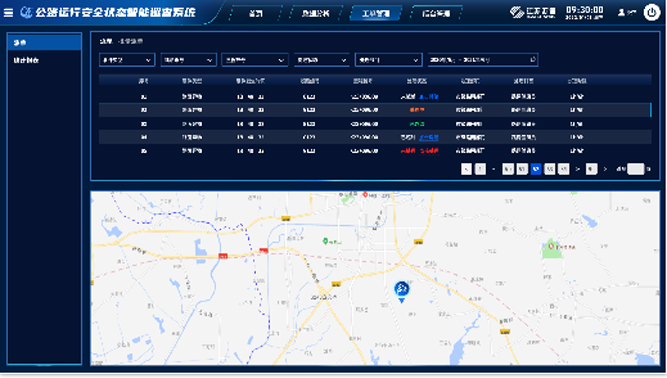
Task: Open the hamburger menu beside the system title
Action: pyautogui.click(x=8, y=13)
